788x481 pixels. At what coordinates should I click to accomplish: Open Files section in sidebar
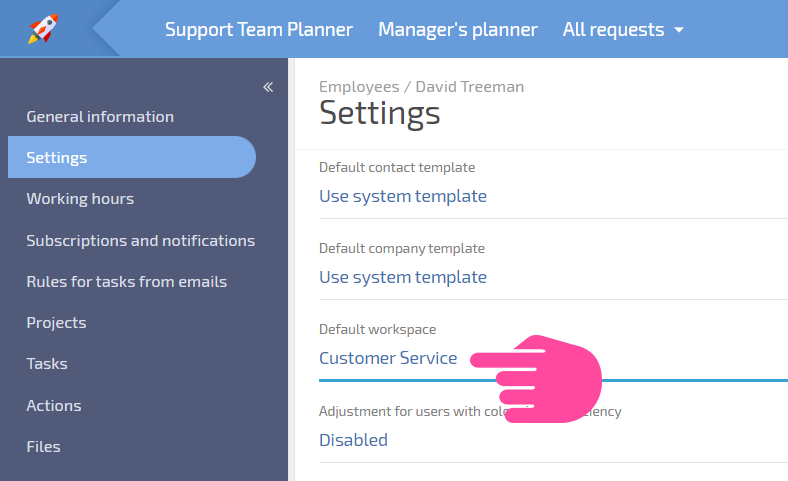click(x=43, y=446)
